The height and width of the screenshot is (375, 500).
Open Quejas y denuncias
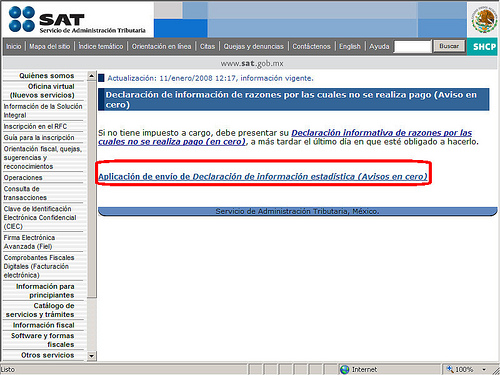click(x=253, y=46)
